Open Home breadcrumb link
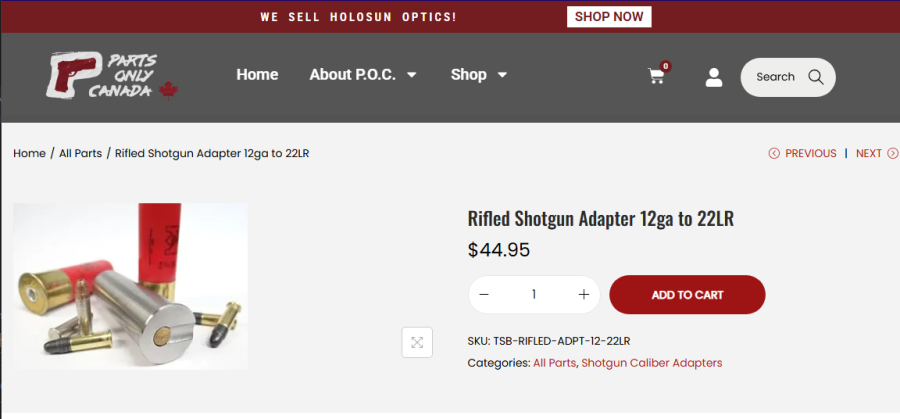 [29, 153]
